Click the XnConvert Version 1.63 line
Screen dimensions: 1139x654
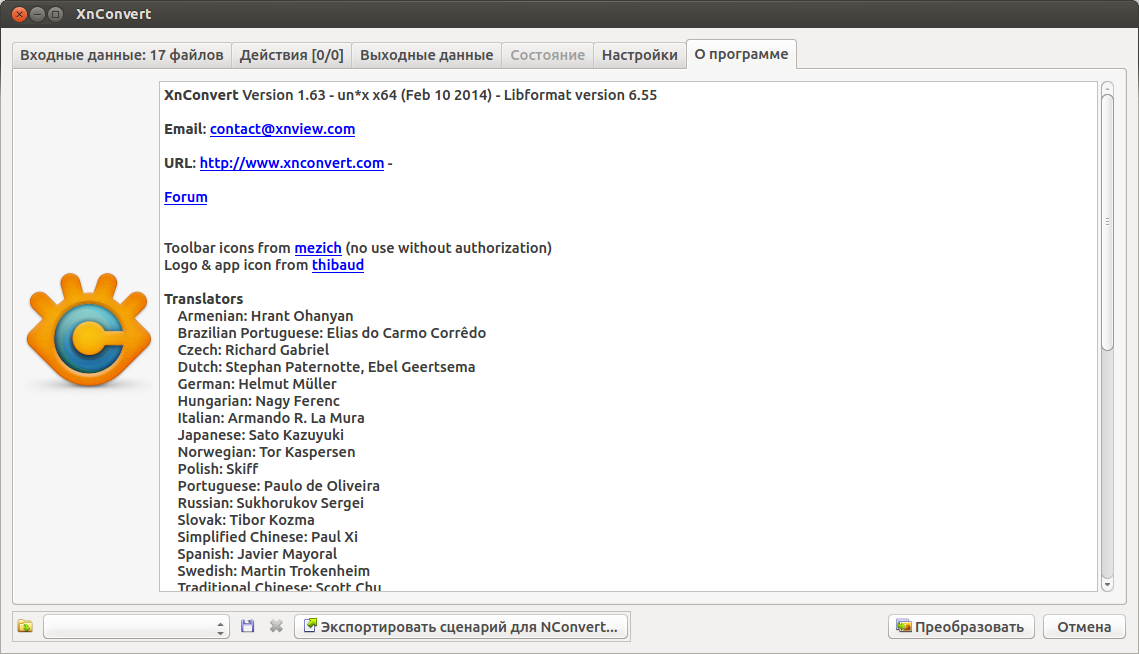(410, 95)
